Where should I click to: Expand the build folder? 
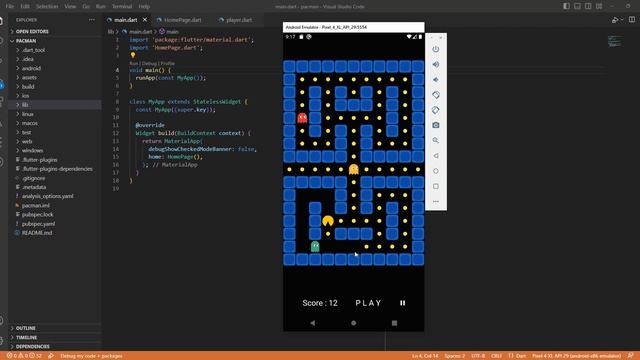tap(55, 87)
